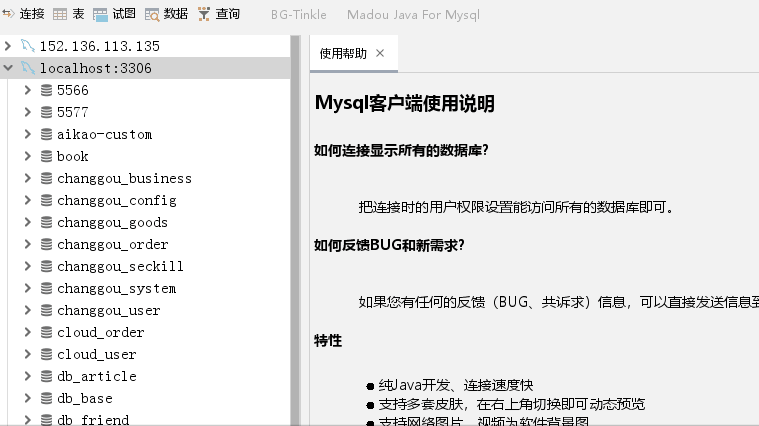
Task: Click the database icon beside cloud_user
Action: pos(46,354)
